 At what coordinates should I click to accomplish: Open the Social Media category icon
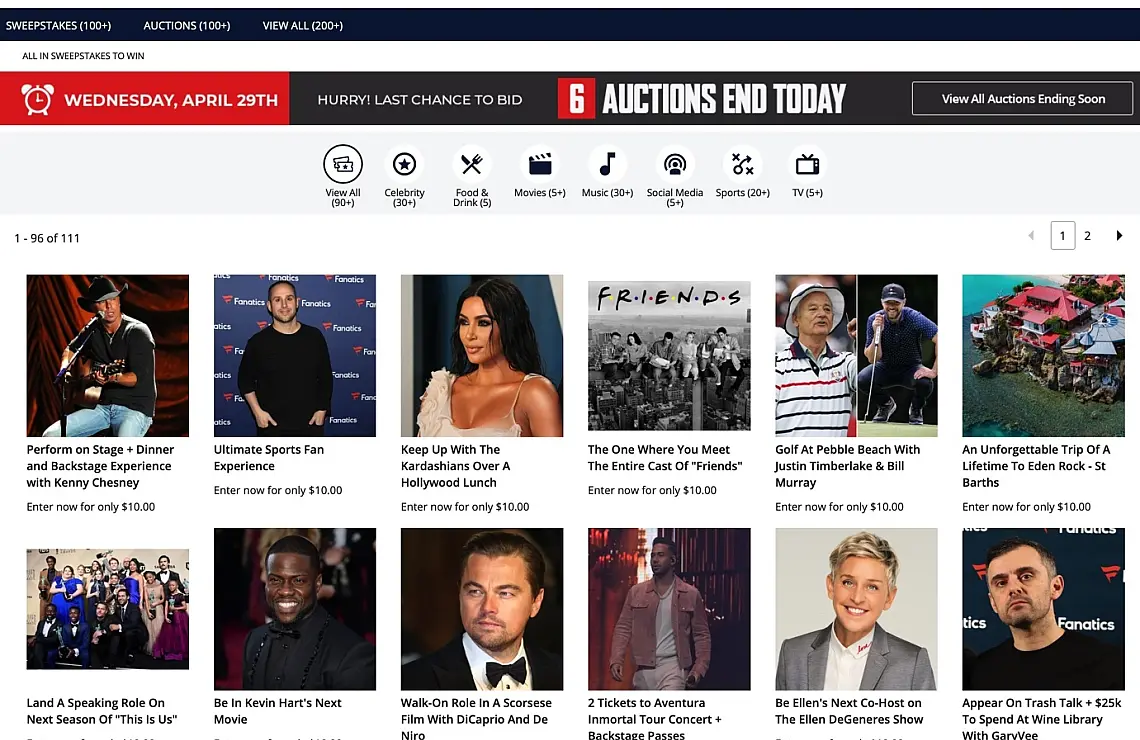click(675, 164)
